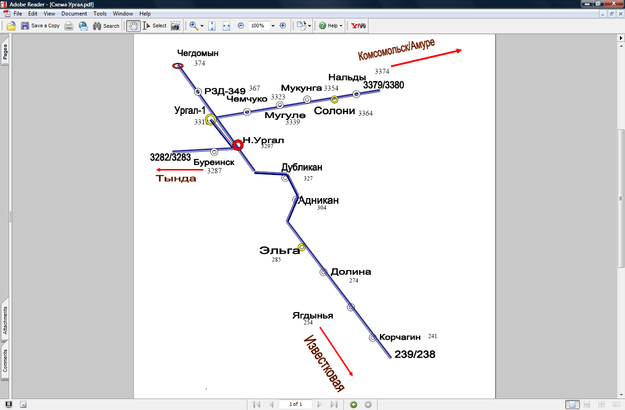Activate the Hand tool
The width and height of the screenshot is (625, 410).
(x=133, y=26)
